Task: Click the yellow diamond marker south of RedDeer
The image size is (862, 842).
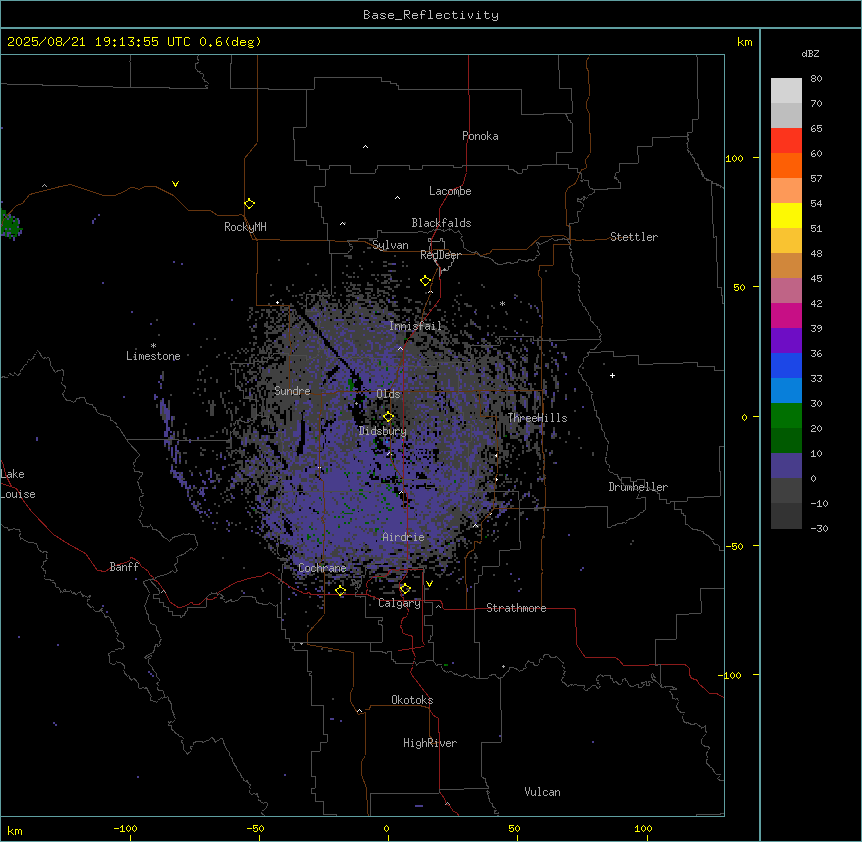Action: (426, 281)
